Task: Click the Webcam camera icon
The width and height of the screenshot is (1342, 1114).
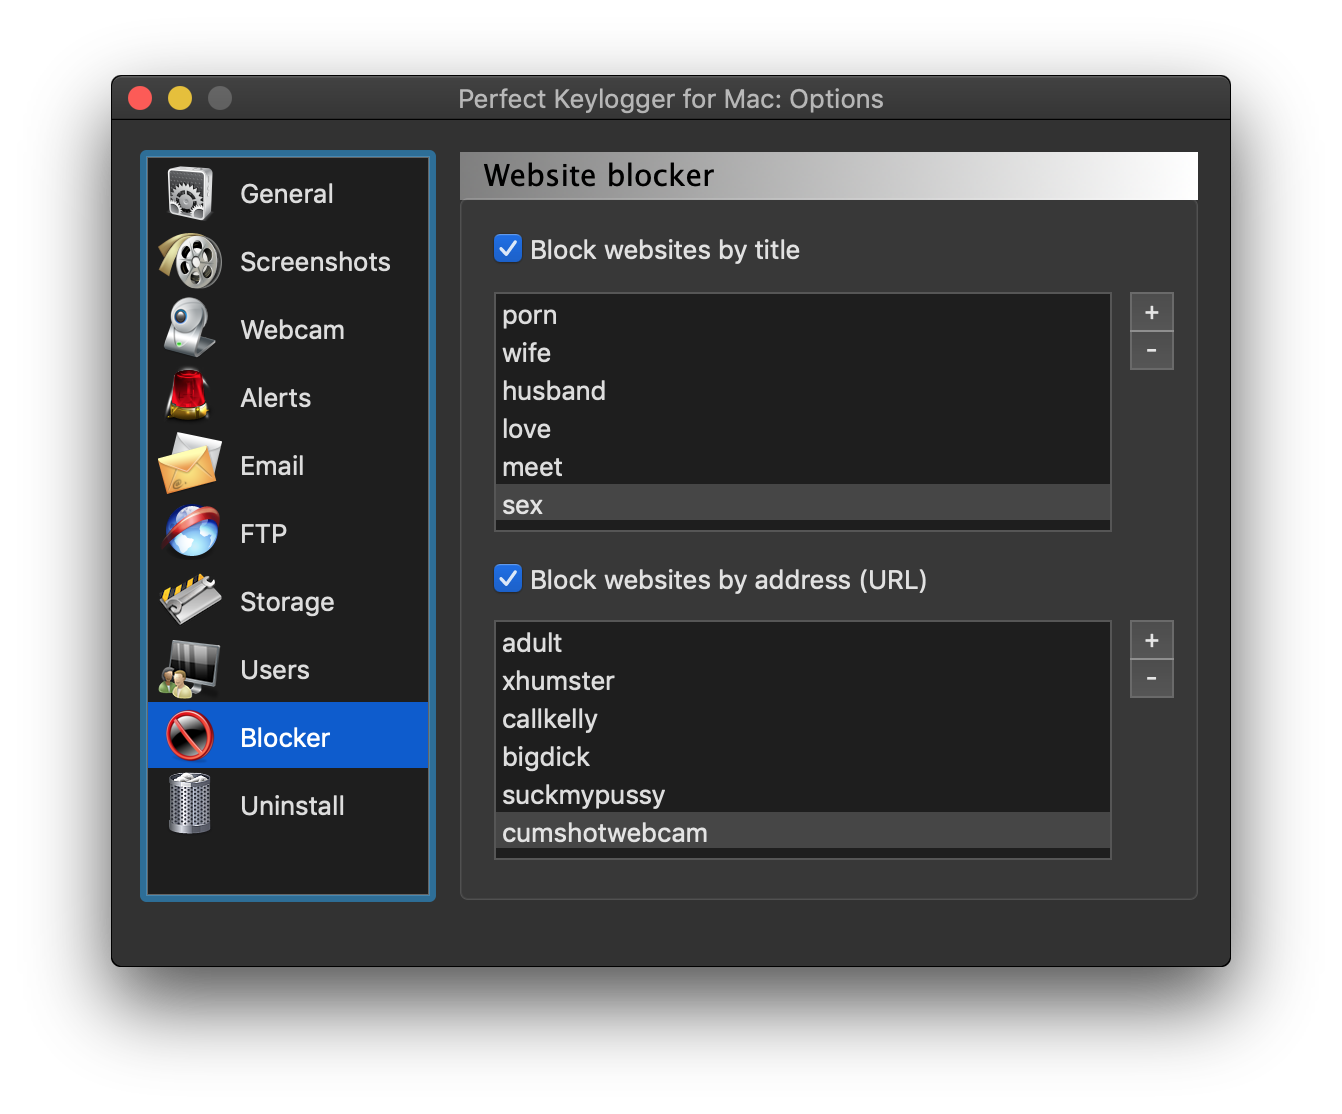Action: coord(189,328)
